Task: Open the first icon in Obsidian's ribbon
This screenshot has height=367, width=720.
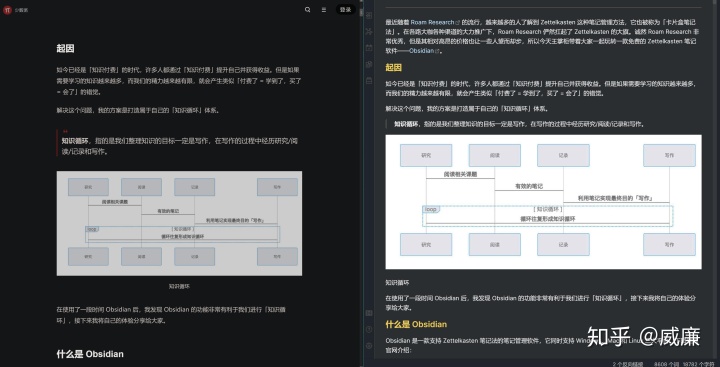Action: (369, 15)
